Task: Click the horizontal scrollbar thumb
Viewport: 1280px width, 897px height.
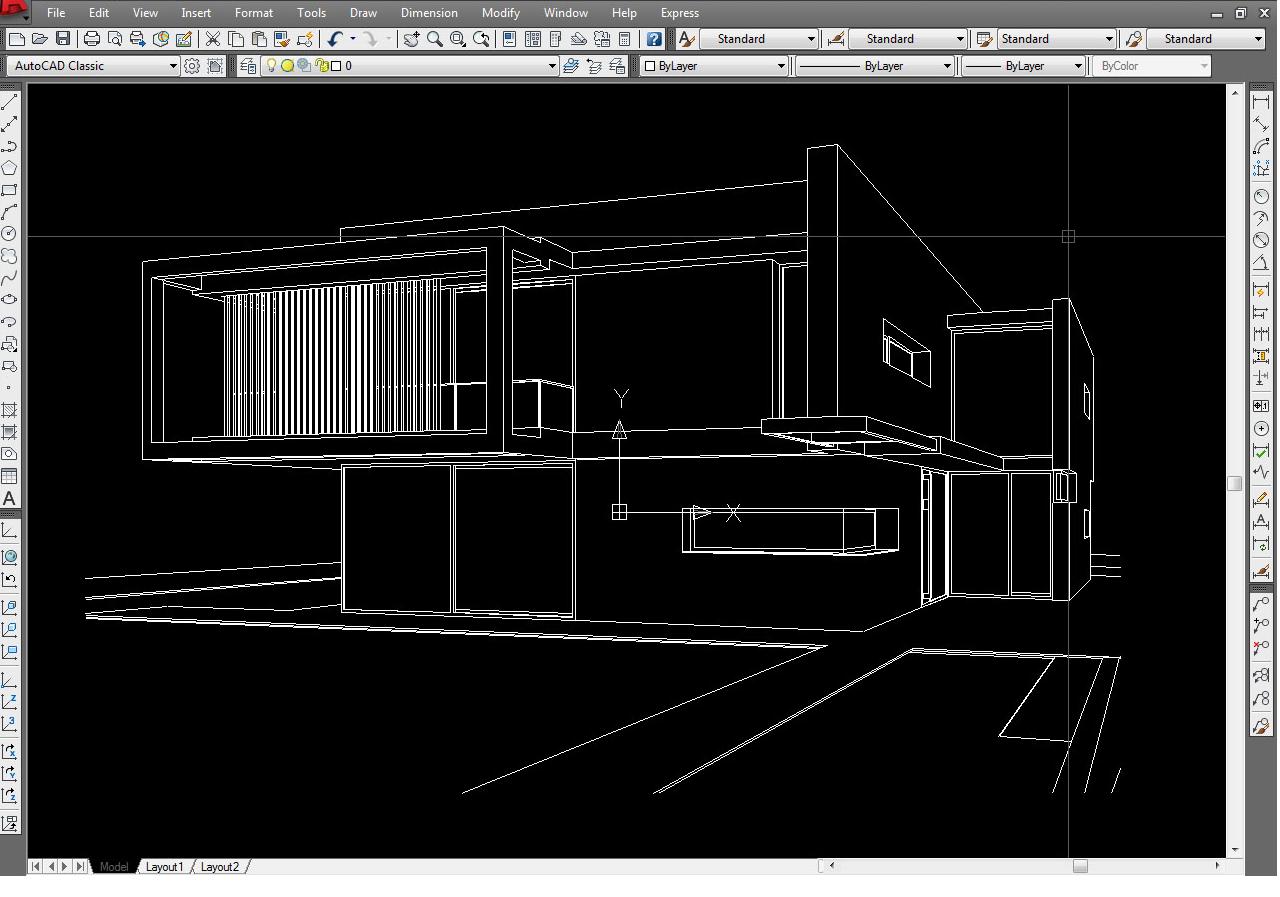Action: pos(1080,866)
